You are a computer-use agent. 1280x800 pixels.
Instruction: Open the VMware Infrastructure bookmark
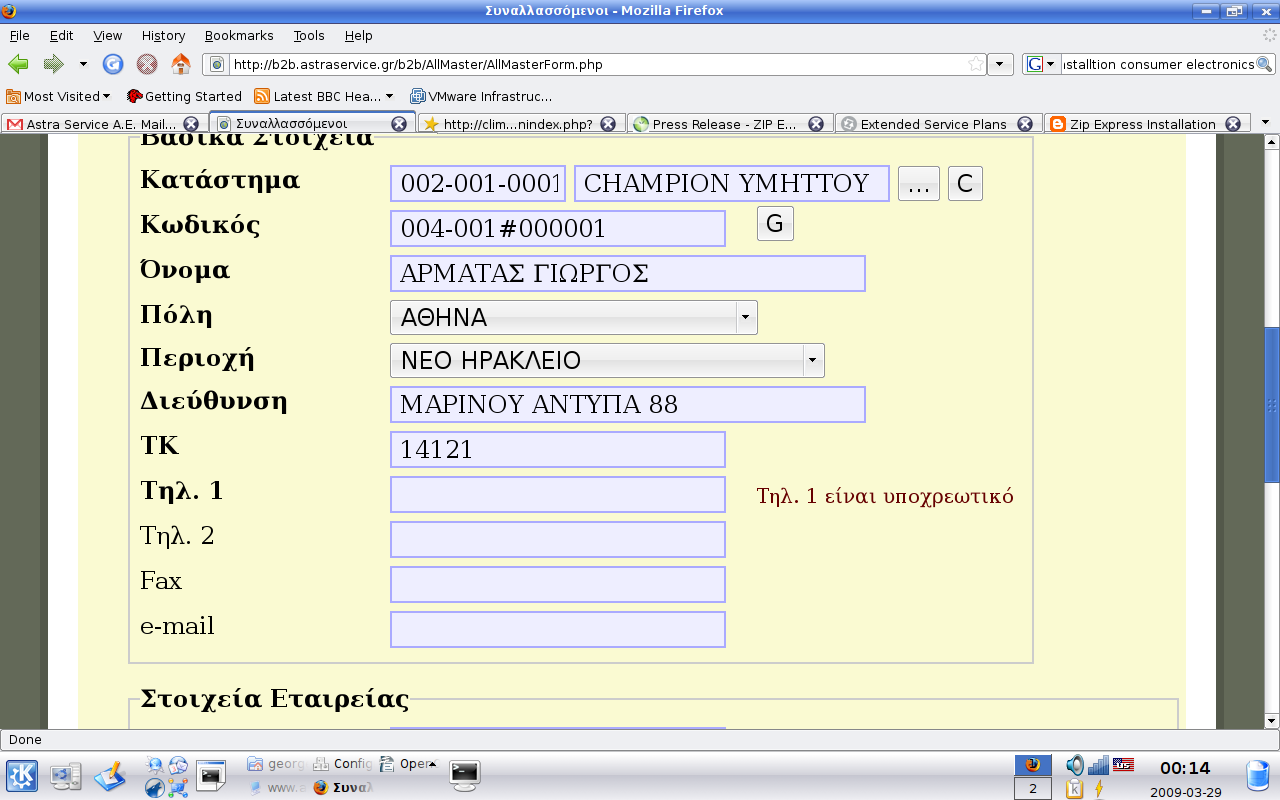(x=481, y=96)
